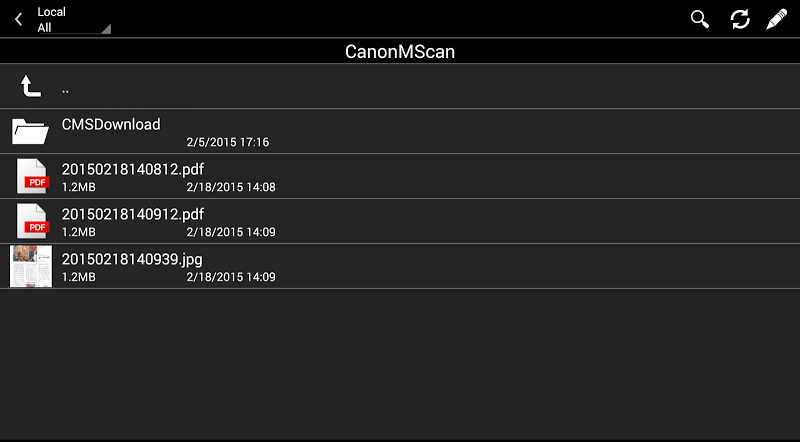Click the CanonMScan title header
This screenshot has width=800, height=442.
tap(399, 51)
